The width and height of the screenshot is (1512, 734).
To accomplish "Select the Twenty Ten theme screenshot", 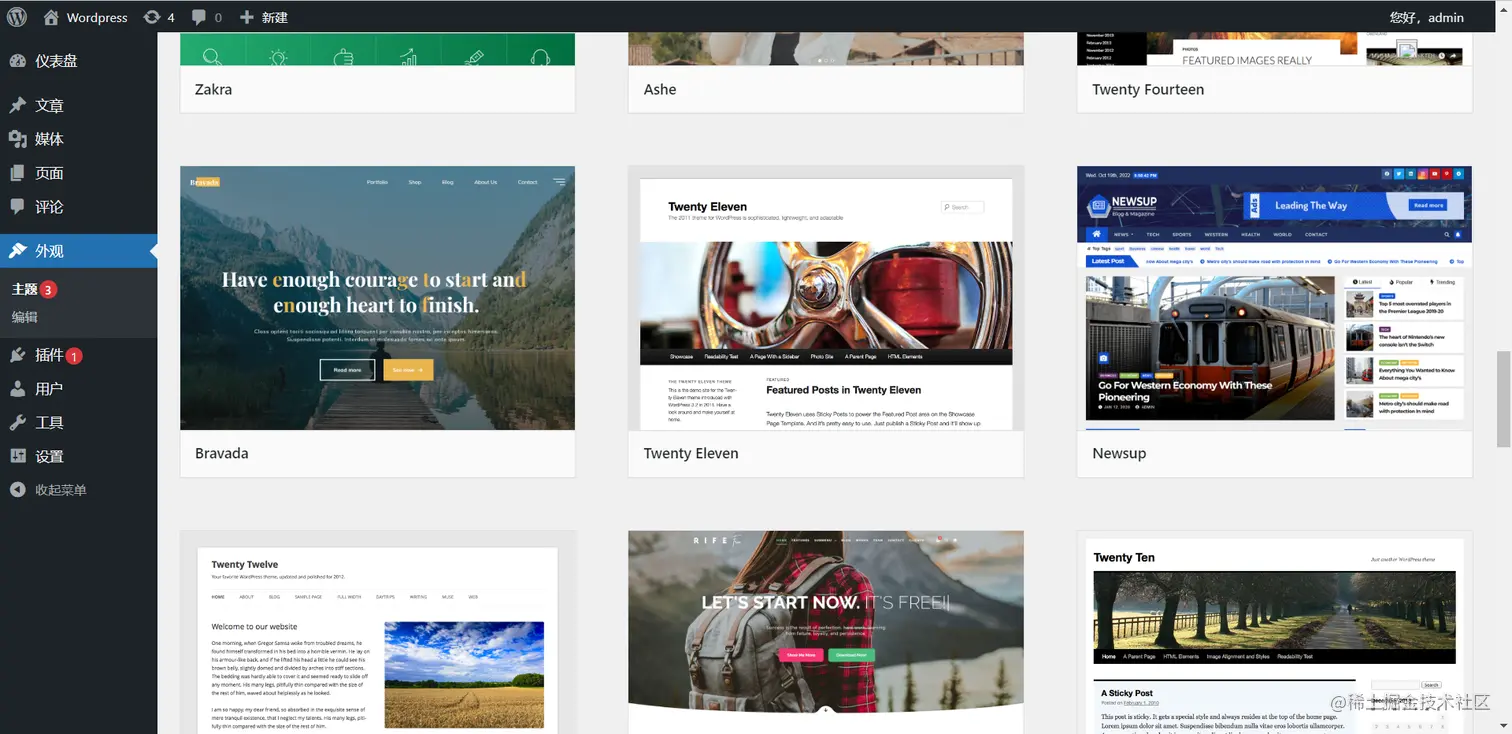I will (1274, 632).
